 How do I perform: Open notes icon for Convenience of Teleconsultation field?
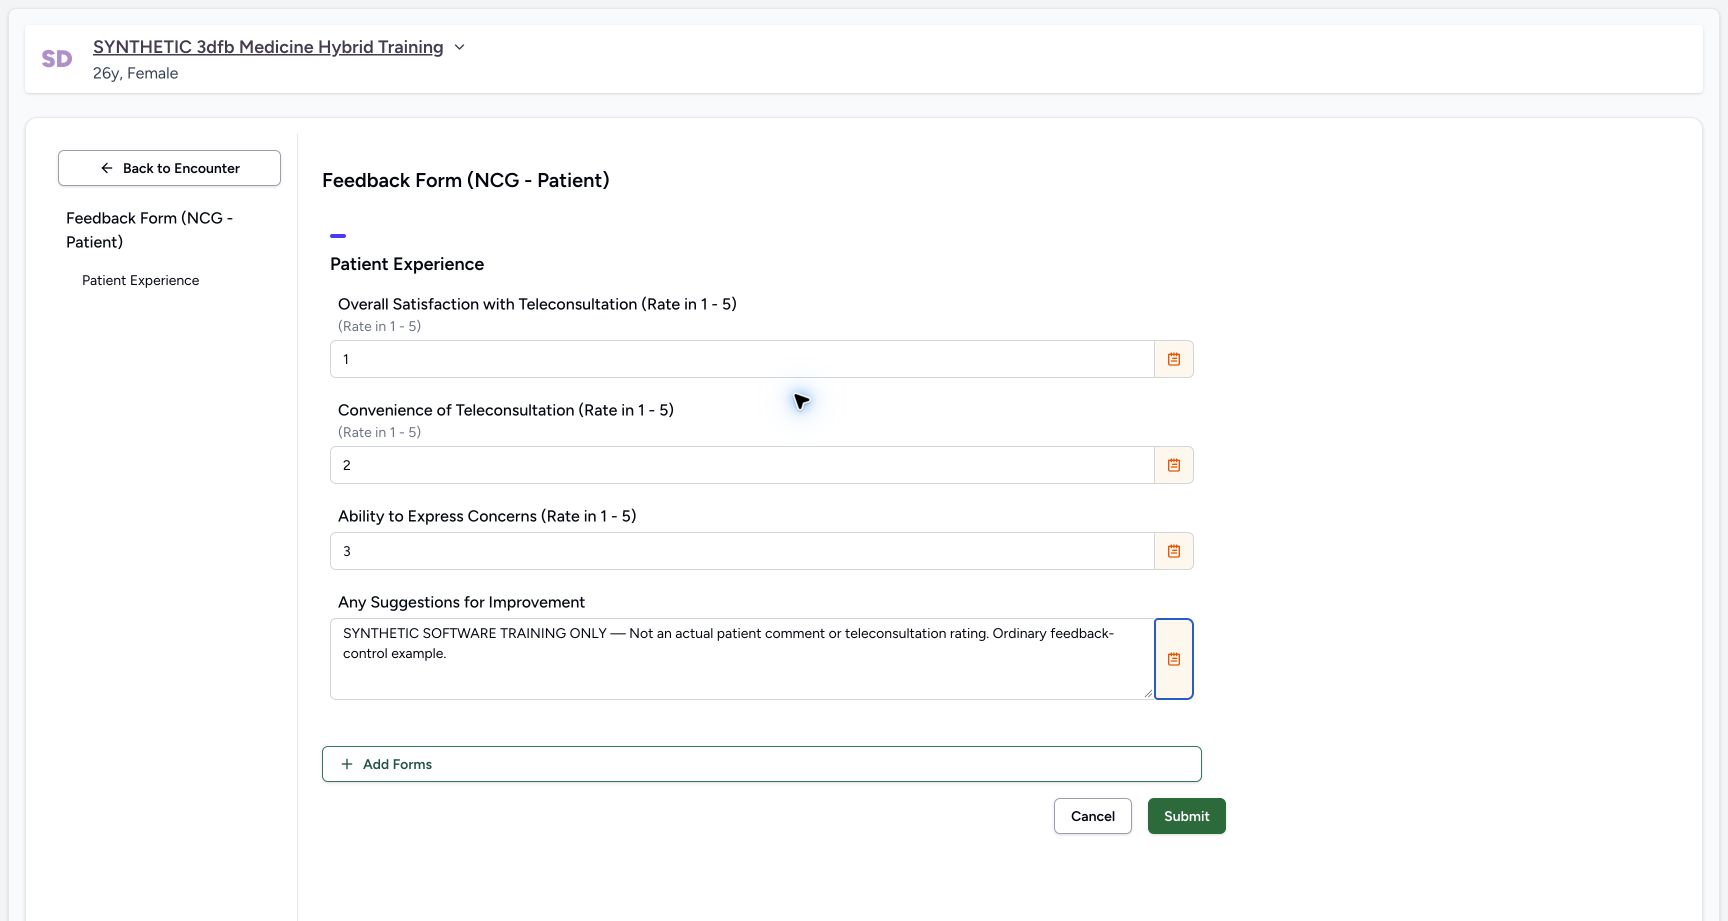tap(1174, 465)
